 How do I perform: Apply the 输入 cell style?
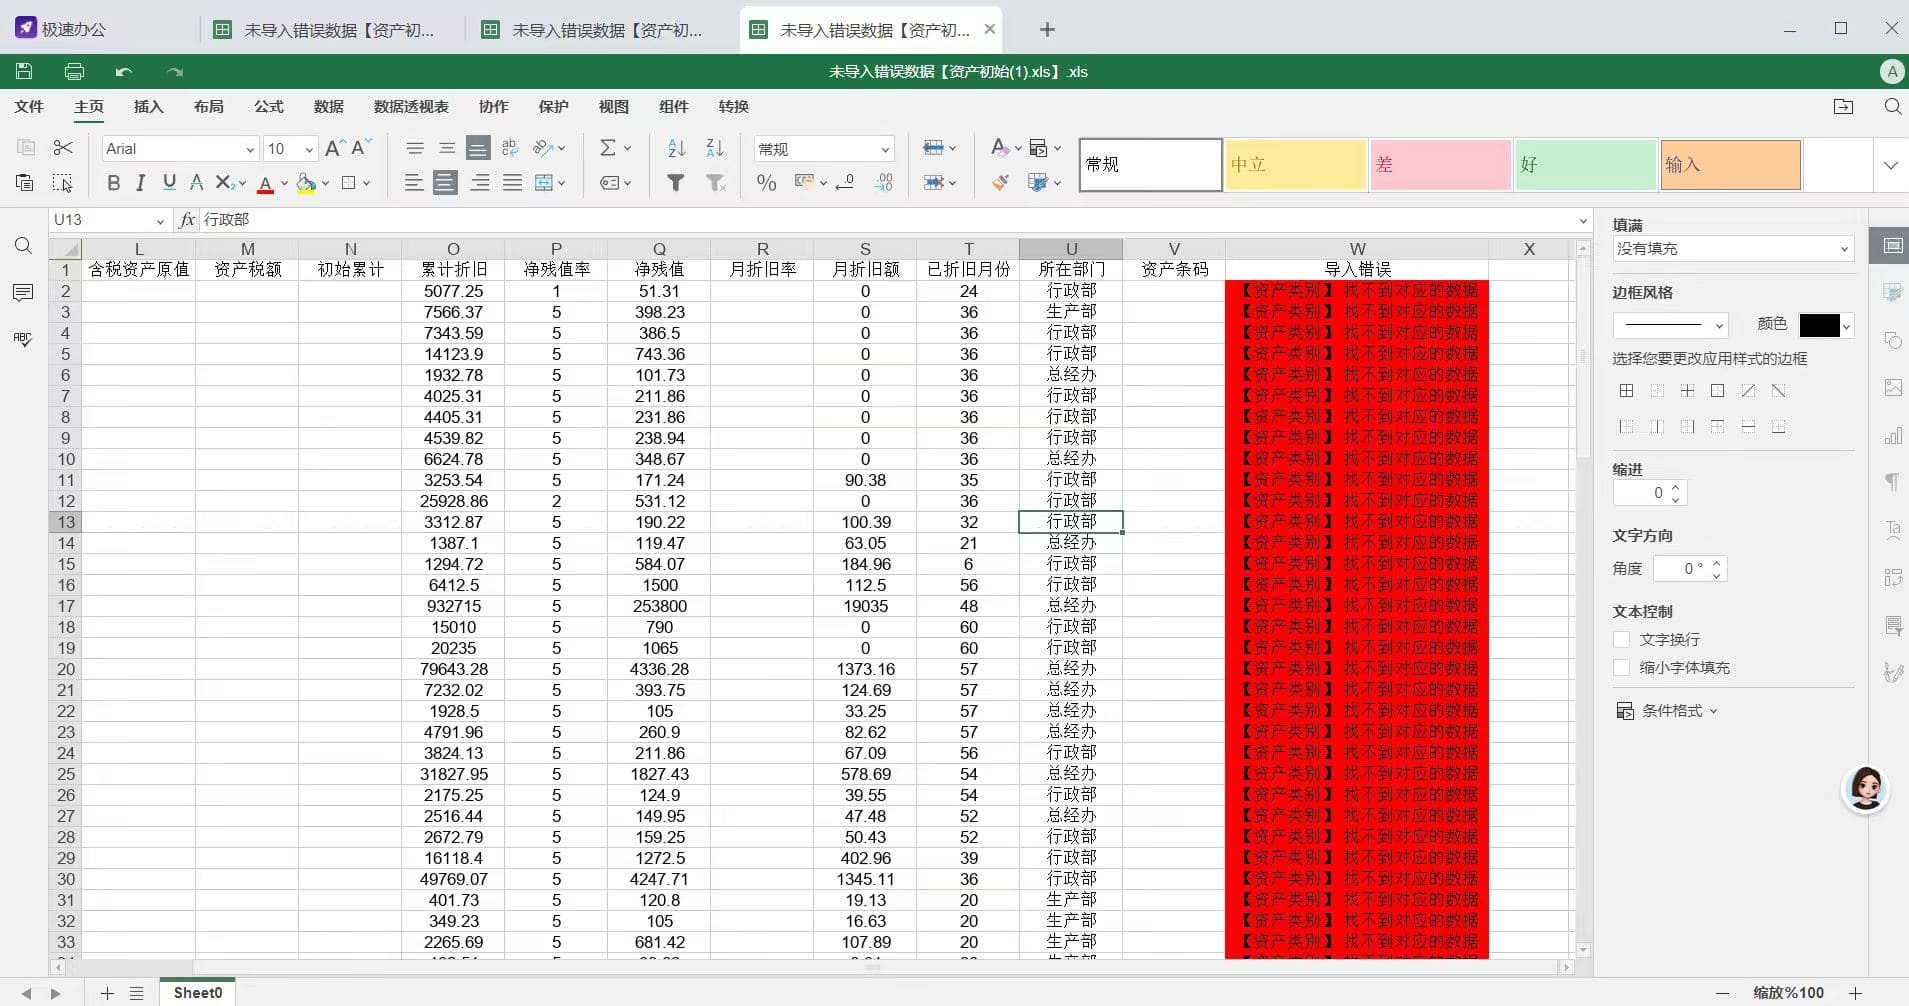[x=1729, y=165]
